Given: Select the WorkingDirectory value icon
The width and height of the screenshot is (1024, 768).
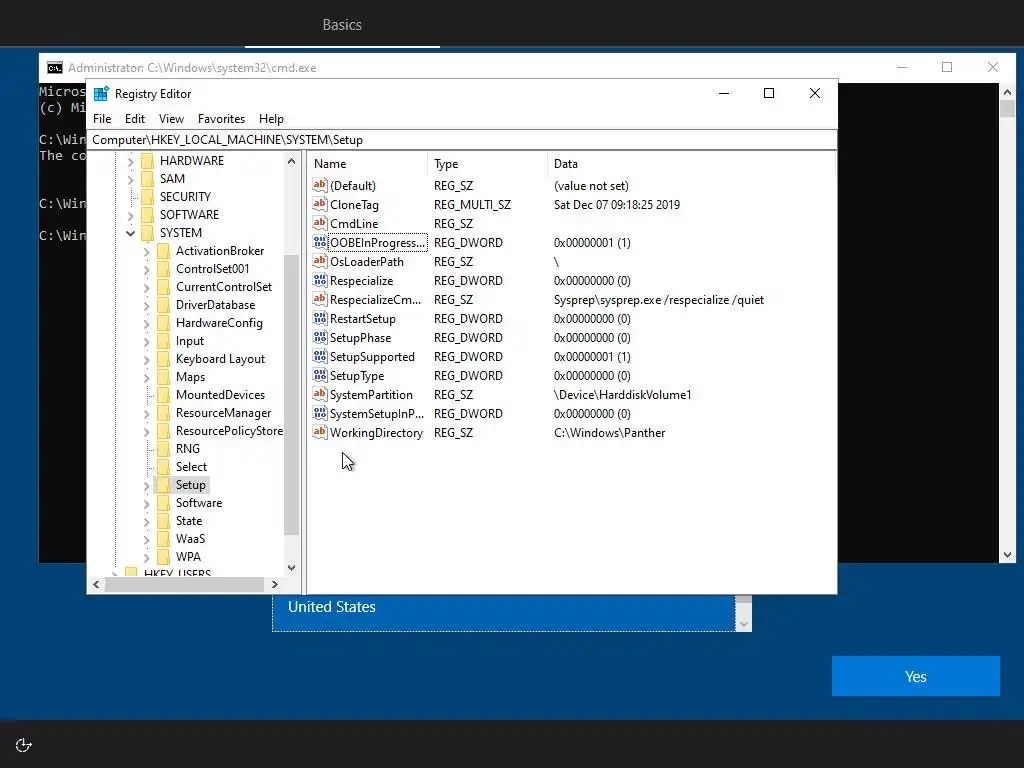Looking at the screenshot, I should tap(319, 432).
